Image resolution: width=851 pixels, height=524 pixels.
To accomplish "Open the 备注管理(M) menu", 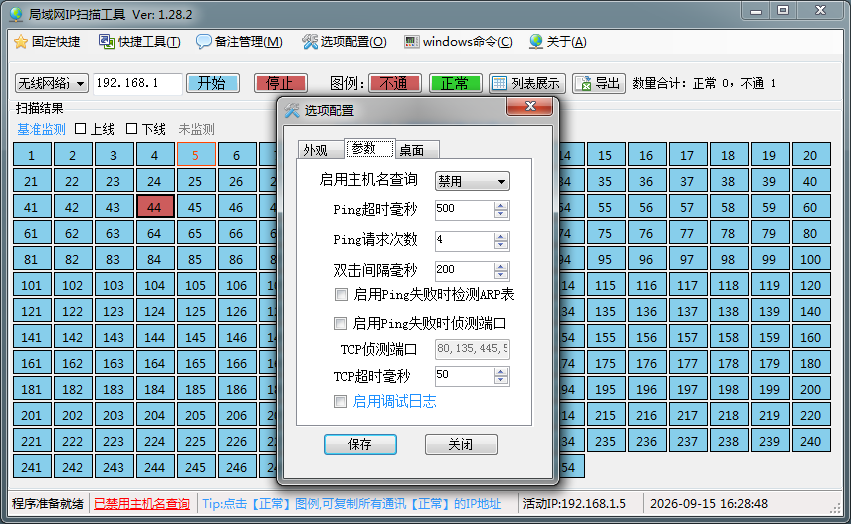I will (x=239, y=42).
